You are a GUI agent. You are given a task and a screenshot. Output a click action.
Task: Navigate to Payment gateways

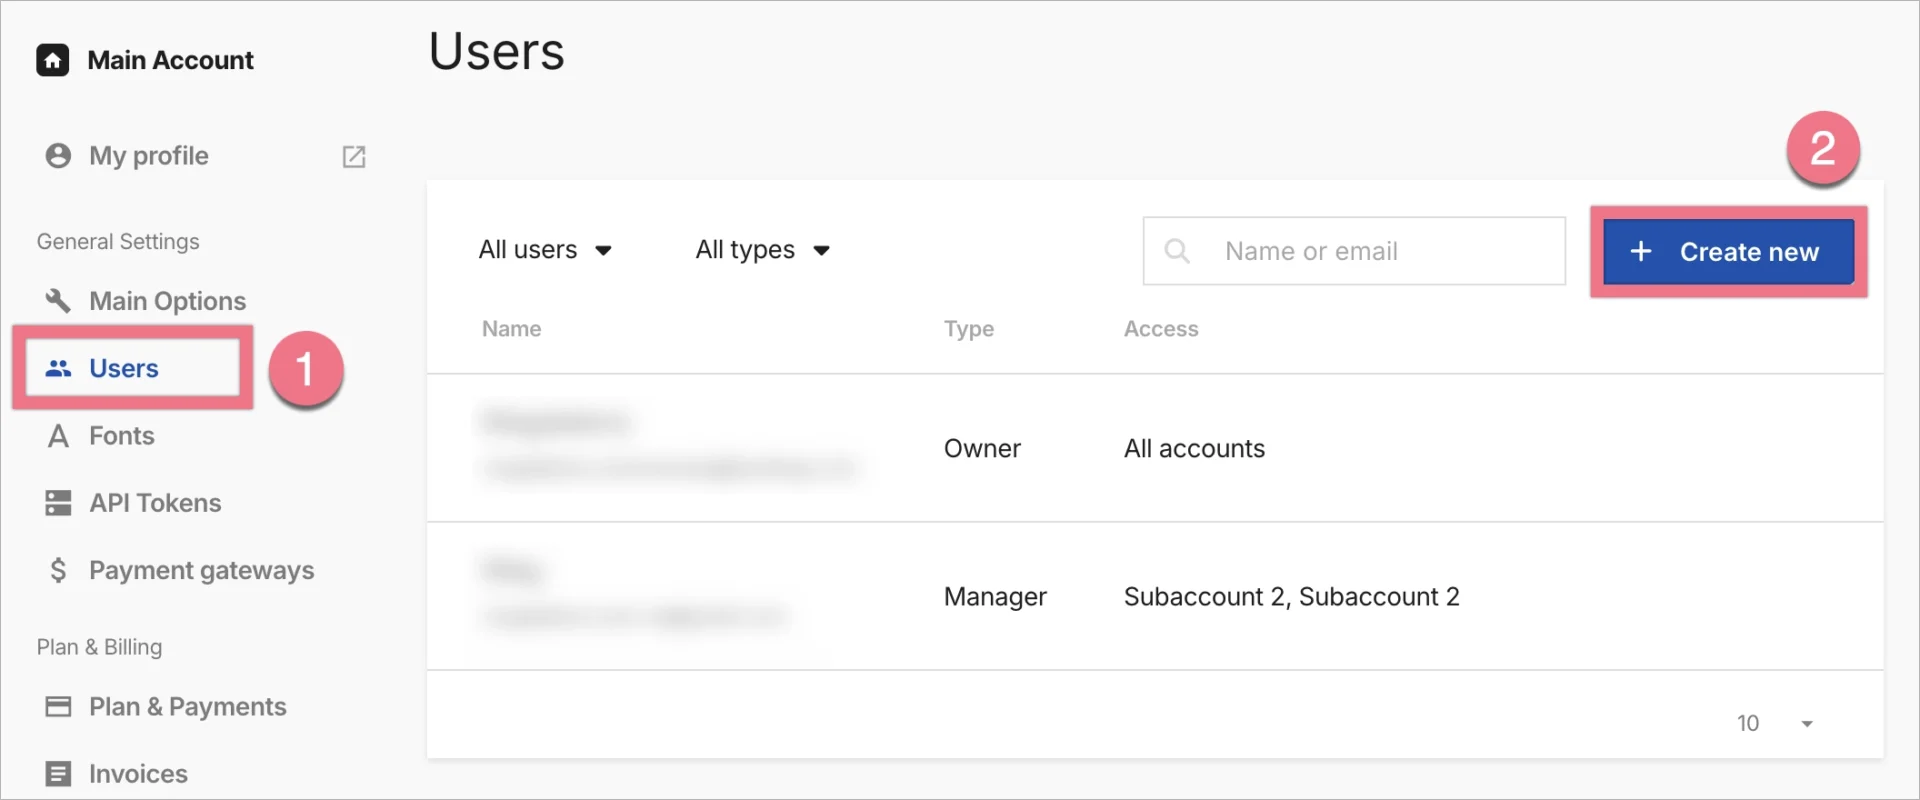click(201, 570)
